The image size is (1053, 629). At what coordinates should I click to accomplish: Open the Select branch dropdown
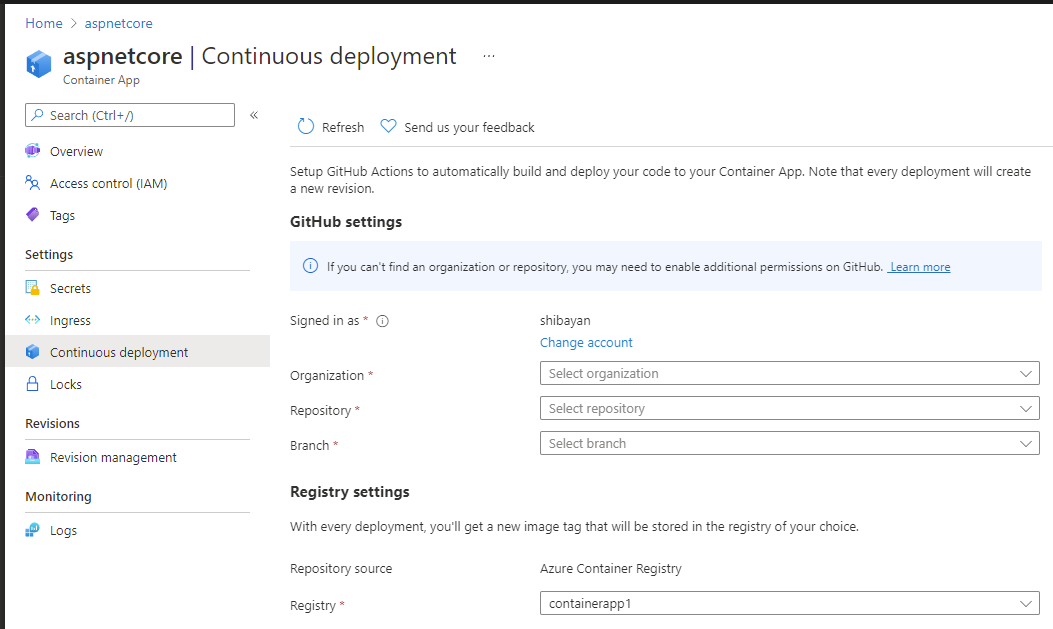tap(790, 443)
